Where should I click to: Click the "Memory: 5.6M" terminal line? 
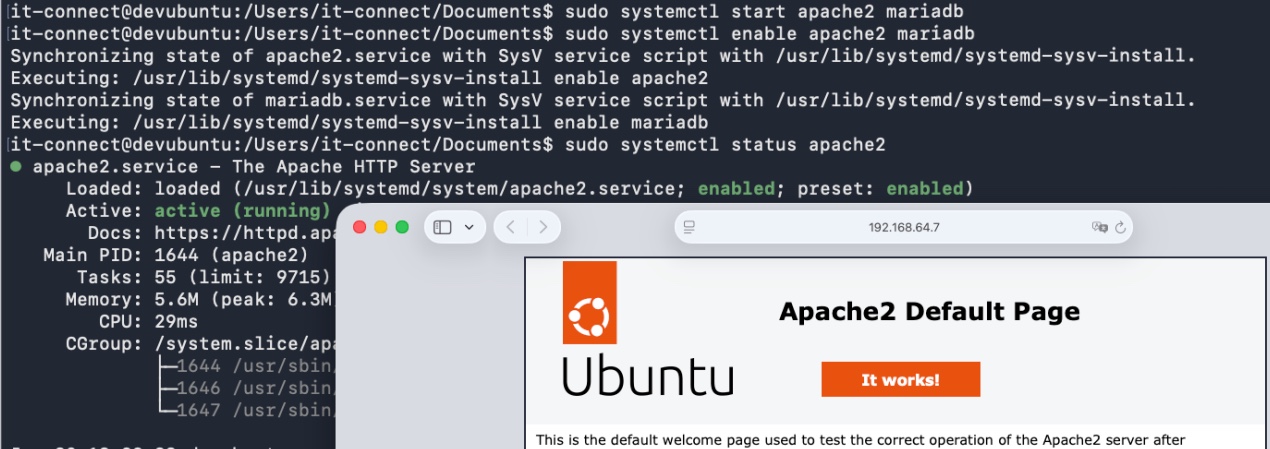click(x=199, y=298)
